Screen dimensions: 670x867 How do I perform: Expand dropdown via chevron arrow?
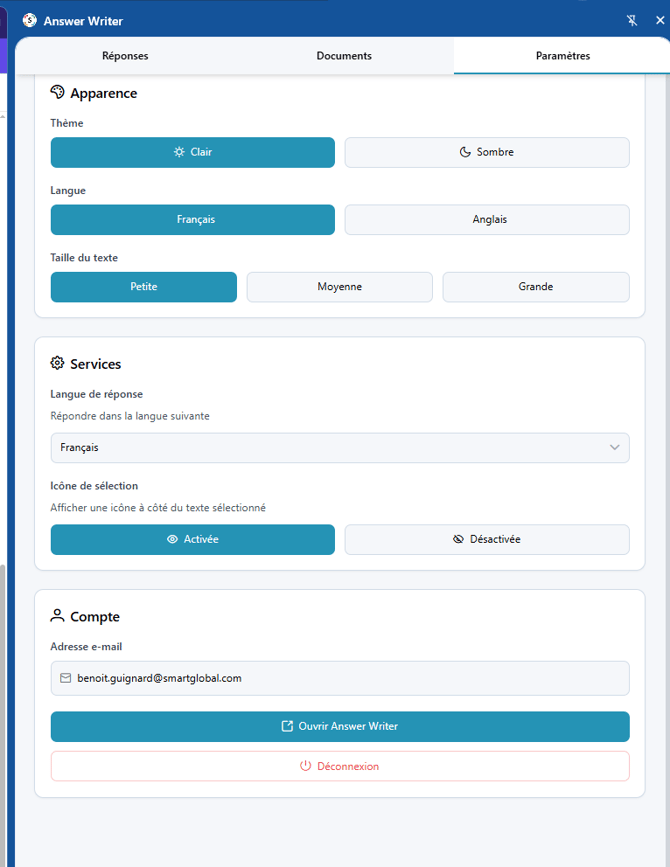click(615, 447)
